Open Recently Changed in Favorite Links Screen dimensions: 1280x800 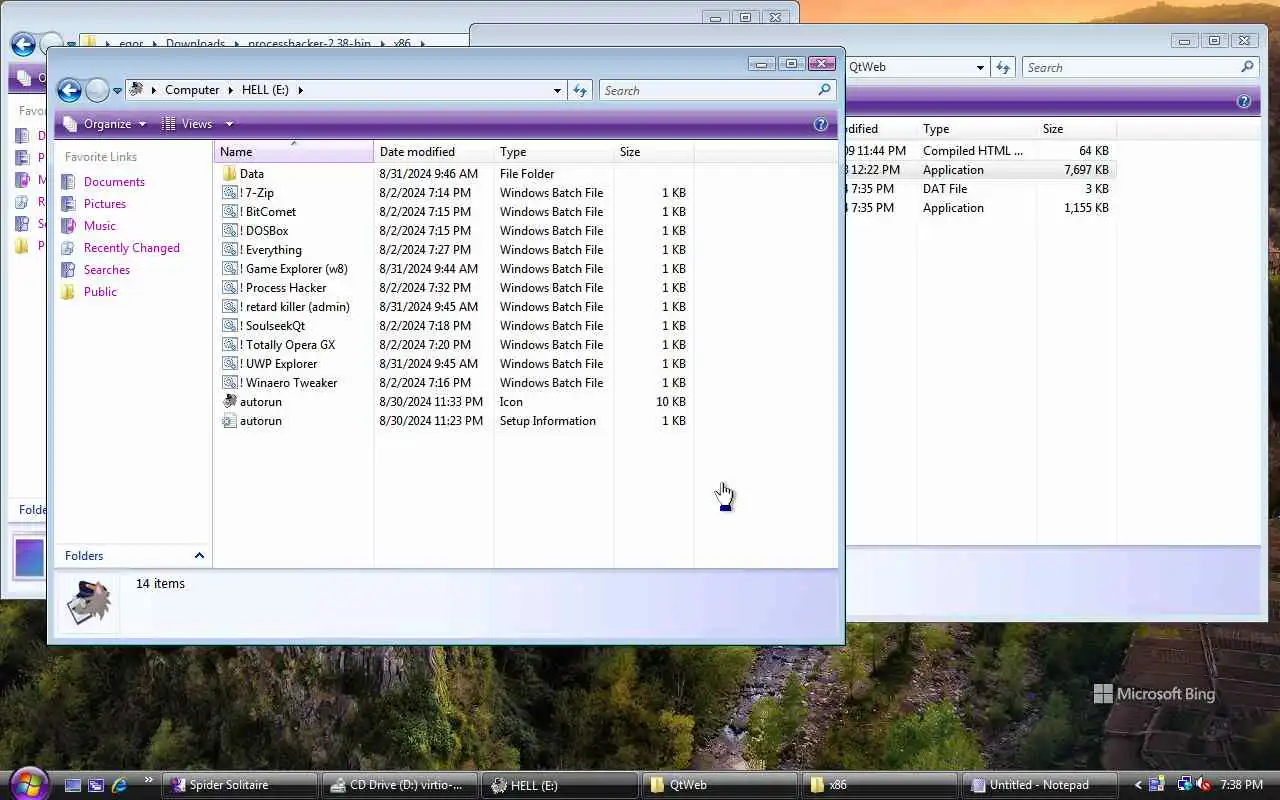(132, 248)
